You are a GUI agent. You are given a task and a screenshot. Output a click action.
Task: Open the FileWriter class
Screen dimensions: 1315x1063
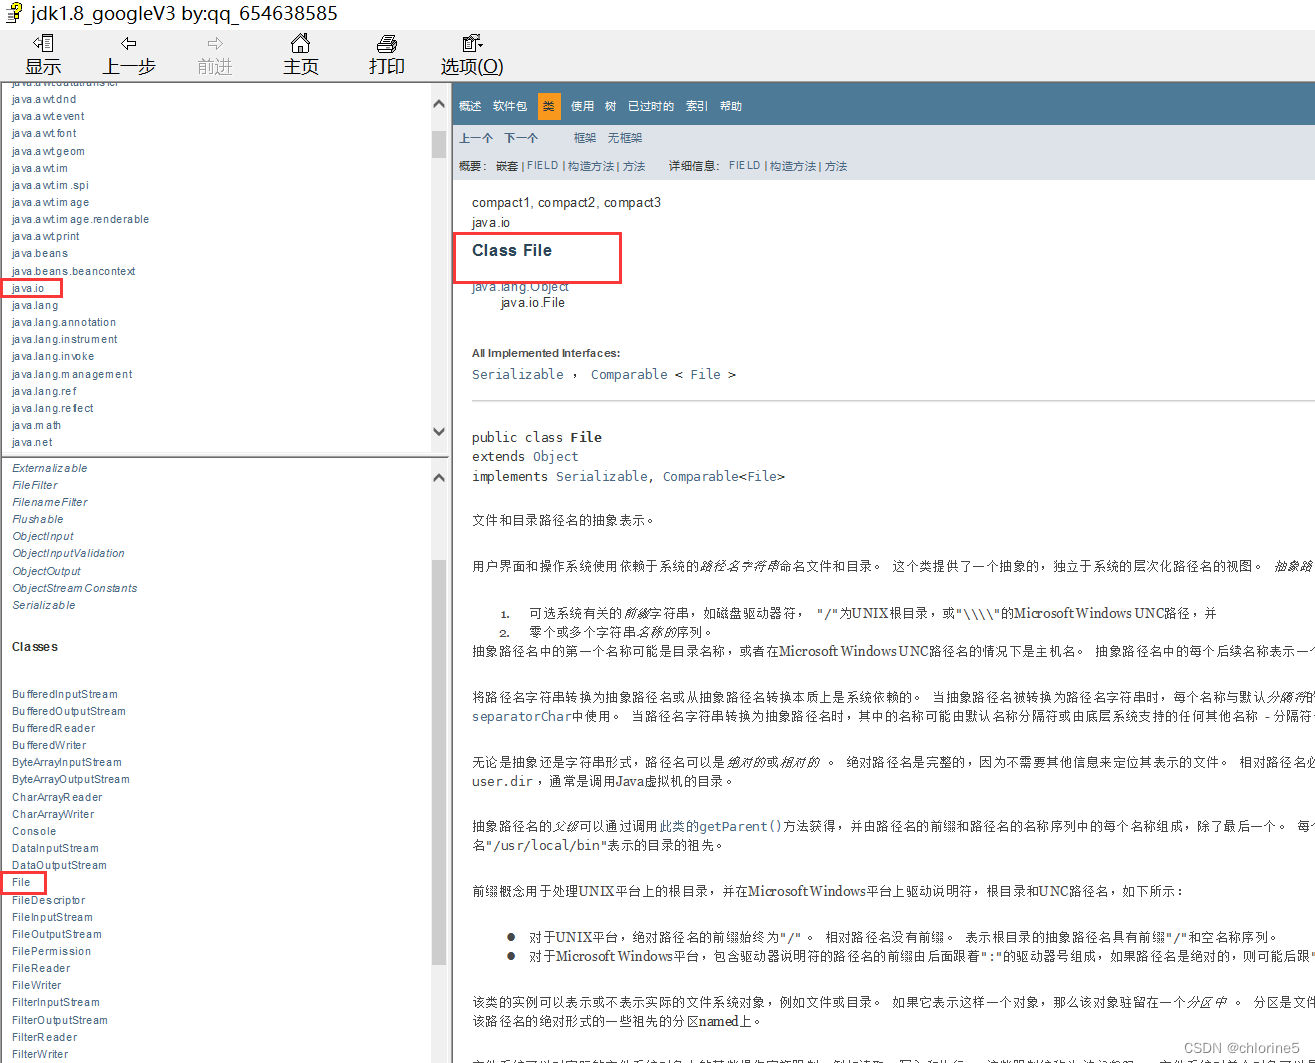coord(37,985)
